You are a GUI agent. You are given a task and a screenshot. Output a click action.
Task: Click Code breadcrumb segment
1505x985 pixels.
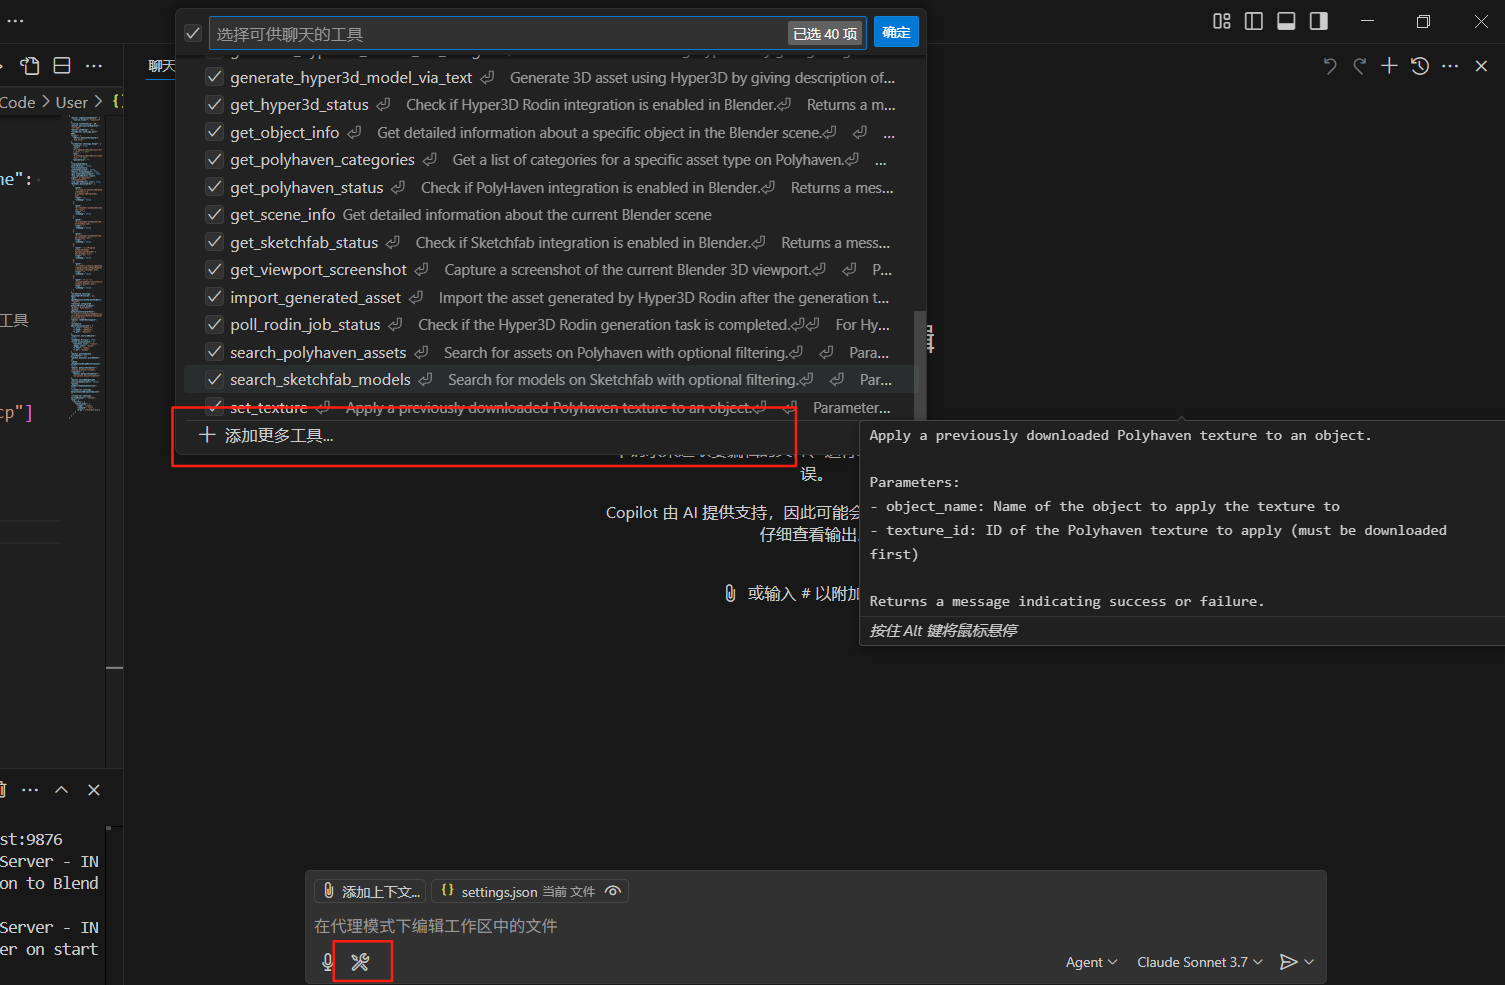tap(18, 102)
